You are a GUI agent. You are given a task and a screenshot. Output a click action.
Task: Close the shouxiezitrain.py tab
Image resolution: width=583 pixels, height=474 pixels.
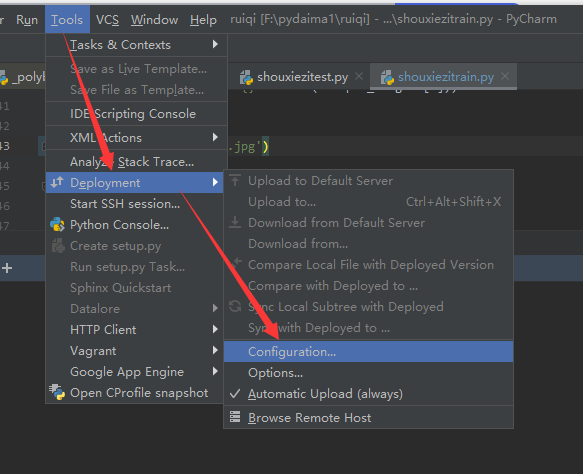(505, 76)
